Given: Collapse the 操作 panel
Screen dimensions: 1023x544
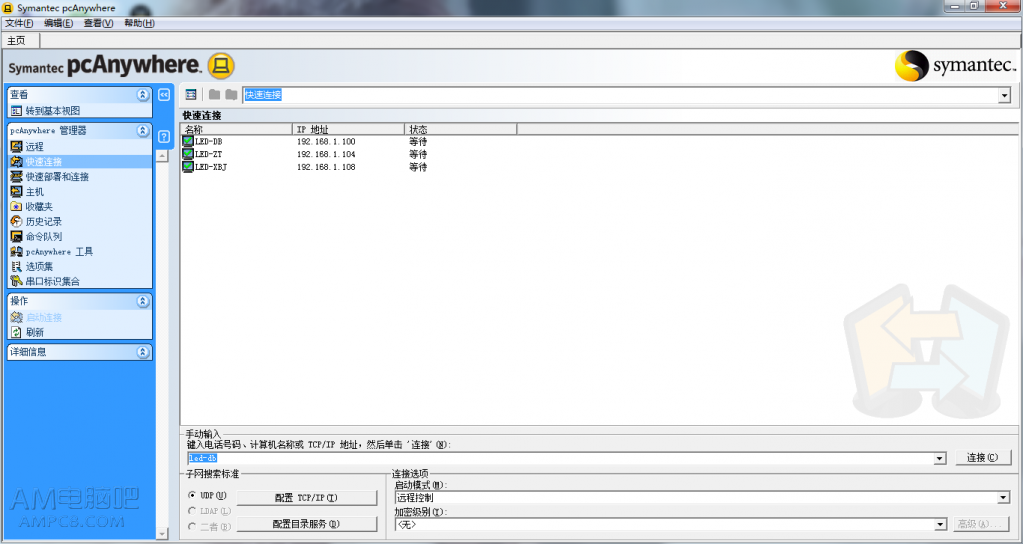Looking at the screenshot, I should pos(143,301).
